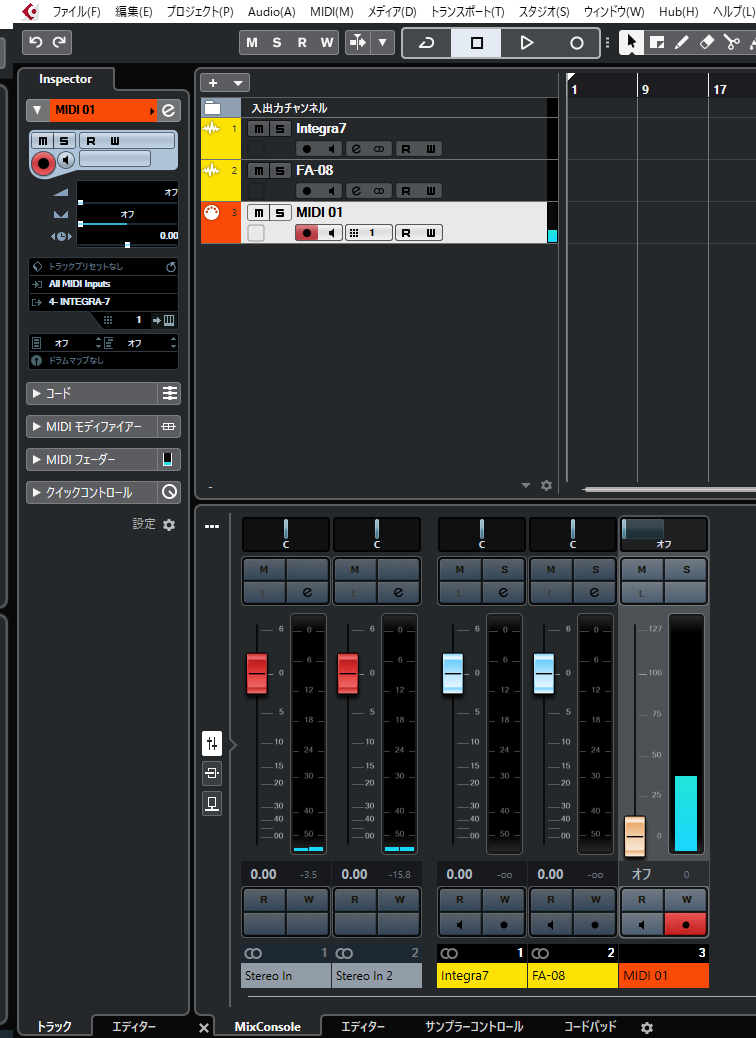
Task: Click MixConsole Sends view icon
Action: point(212,804)
